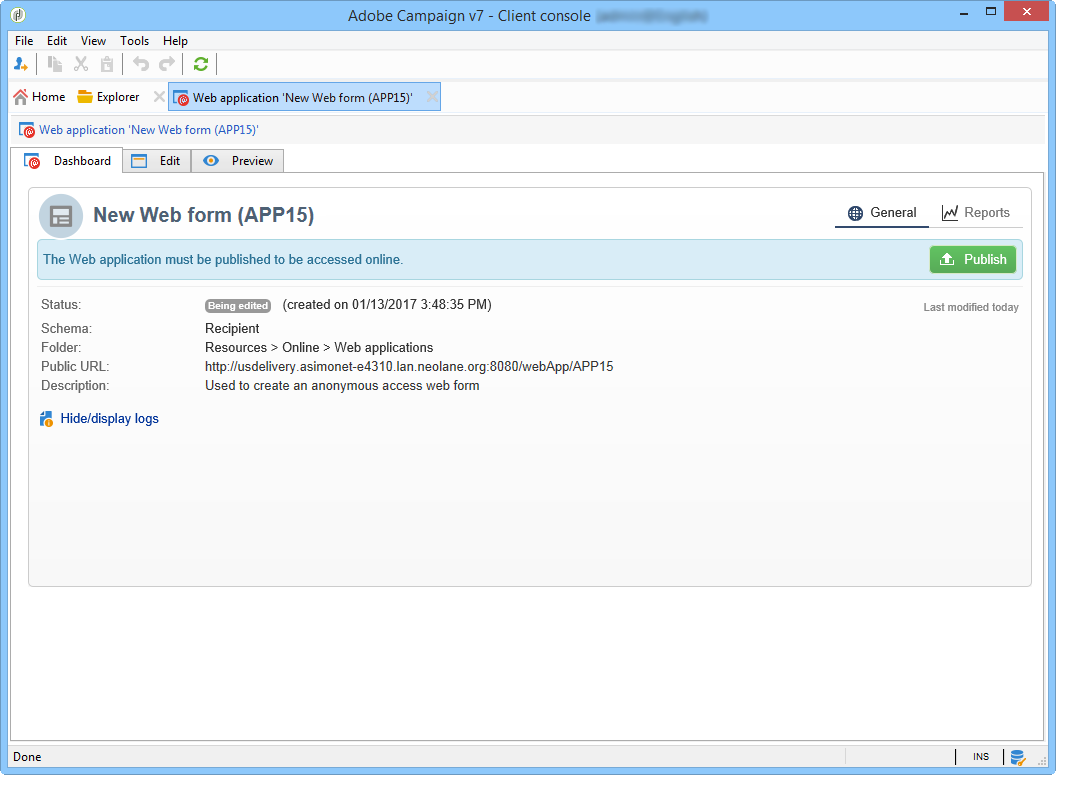Viewport: 1088px width, 808px height.
Task: Switch to the Preview tab
Action: tap(238, 161)
